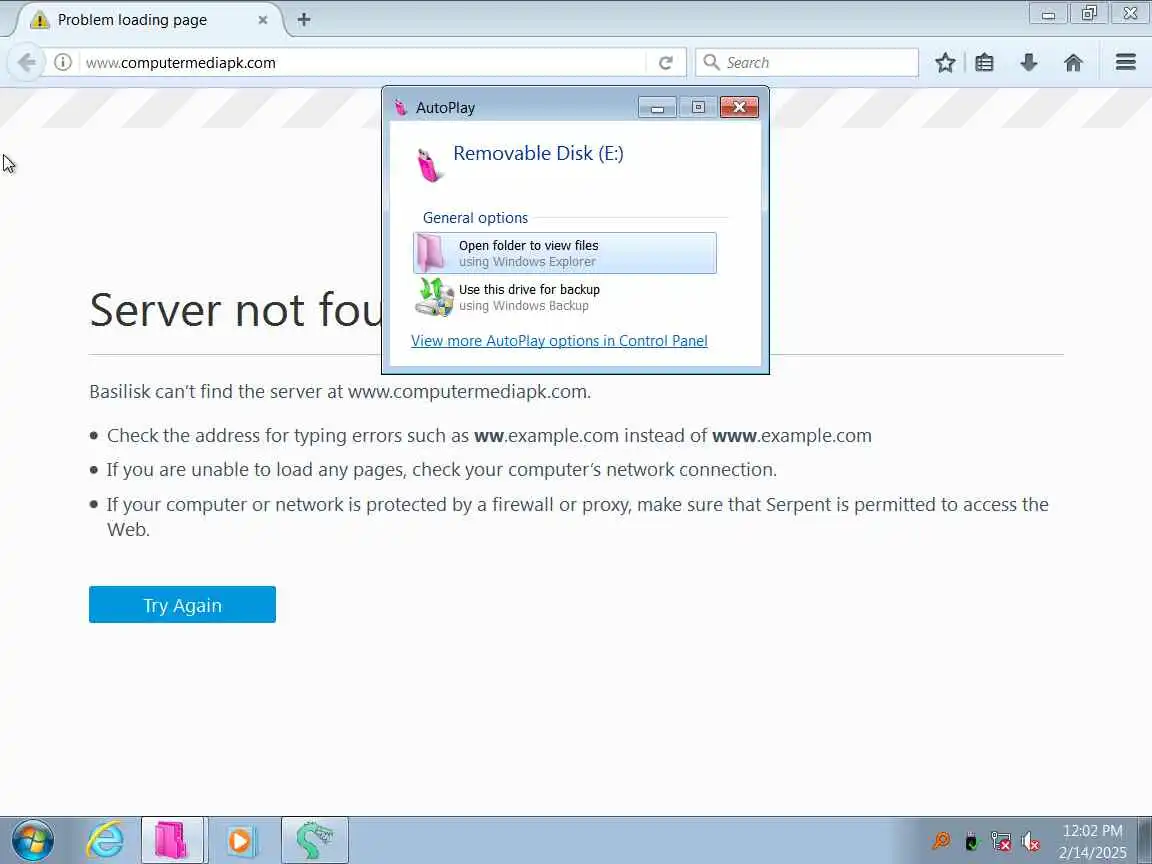Open the Windows Start button
This screenshot has height=864, width=1152.
point(33,840)
